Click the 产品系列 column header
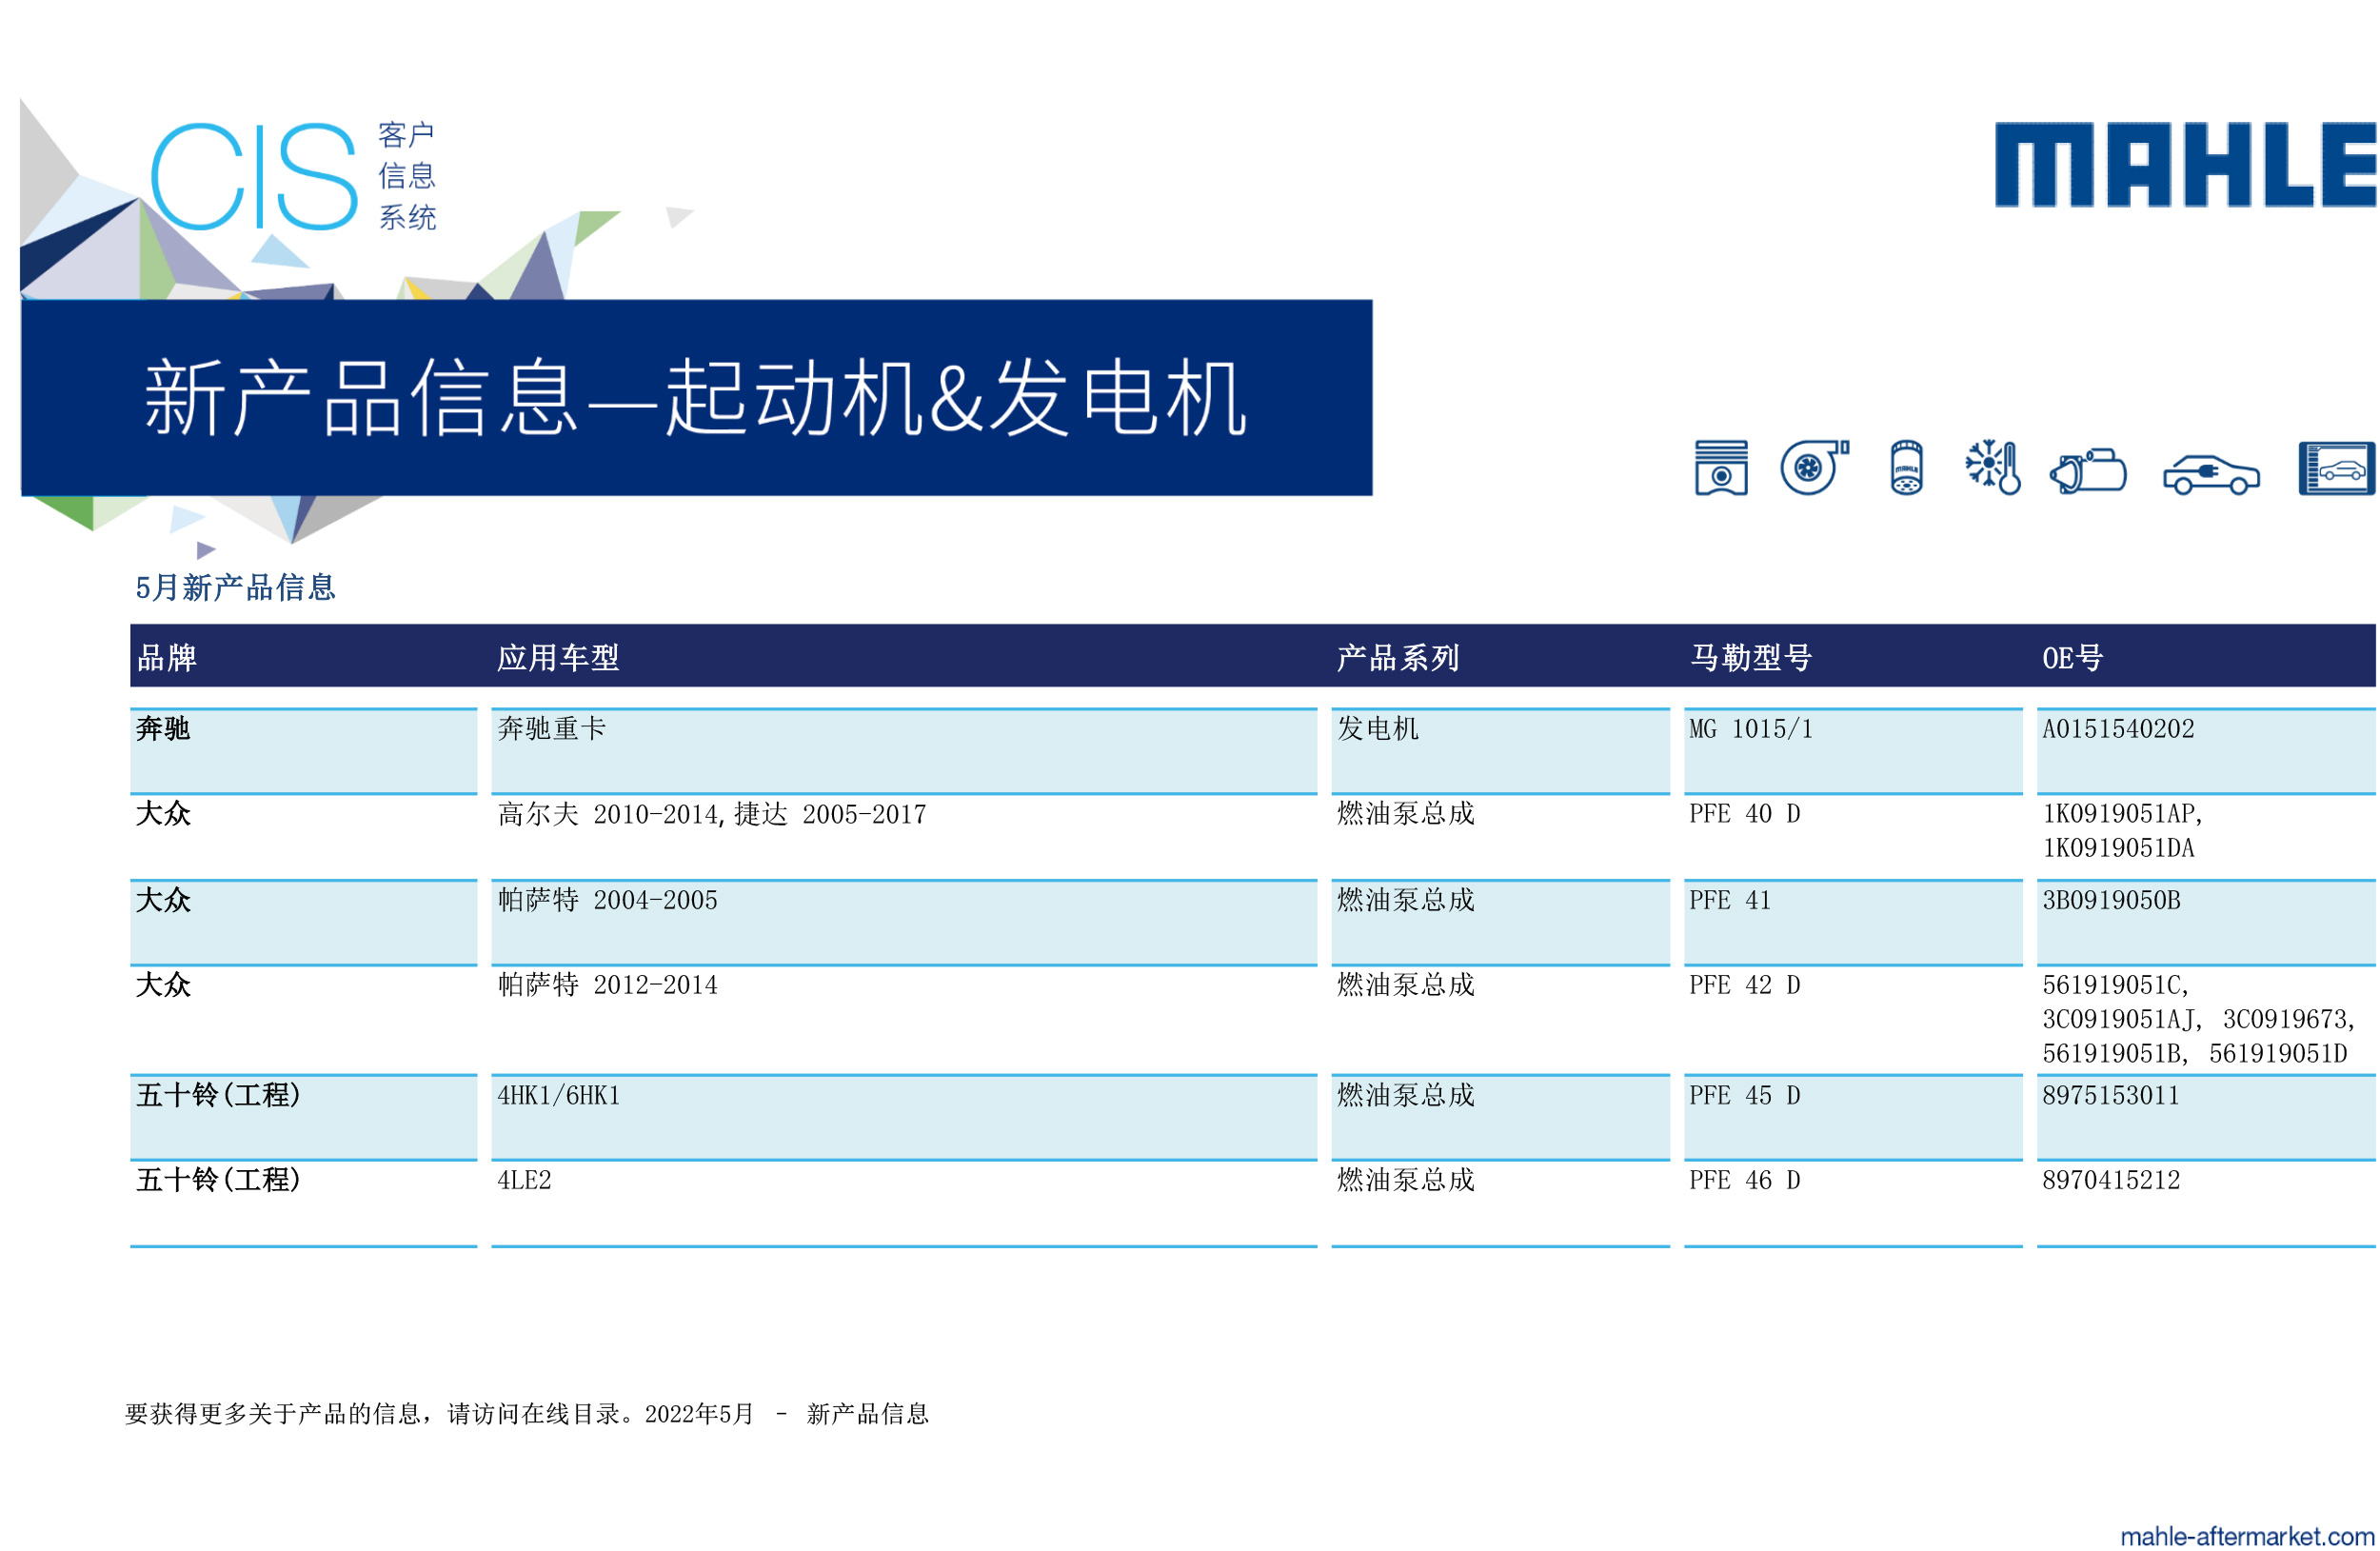This screenshot has height=1551, width=2380. pos(1398,657)
